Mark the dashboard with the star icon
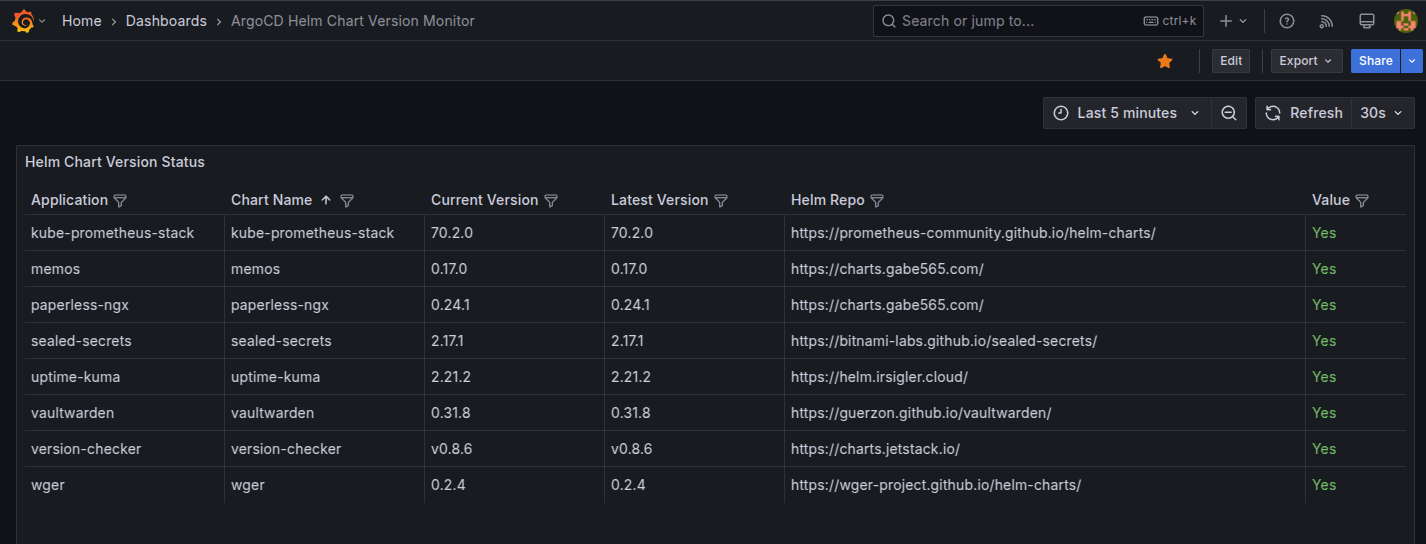Viewport: 1426px width, 544px height. click(1165, 61)
